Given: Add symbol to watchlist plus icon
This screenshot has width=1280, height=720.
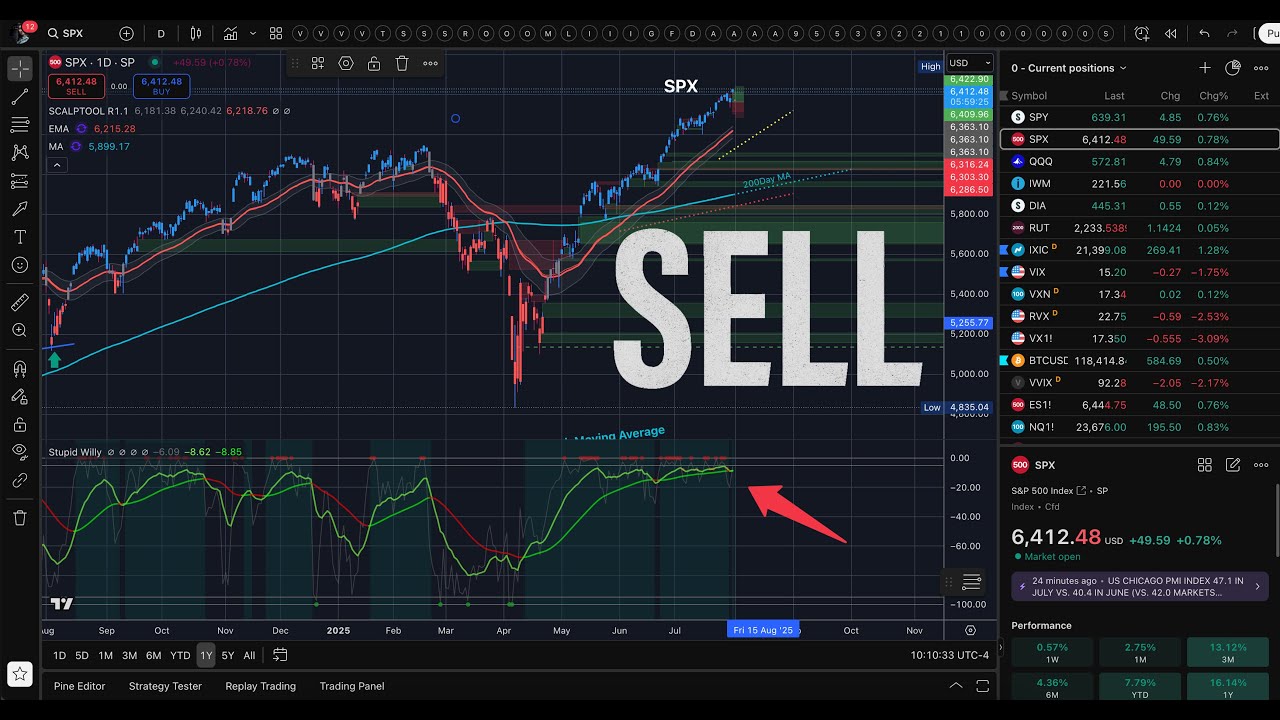Looking at the screenshot, I should (1205, 68).
